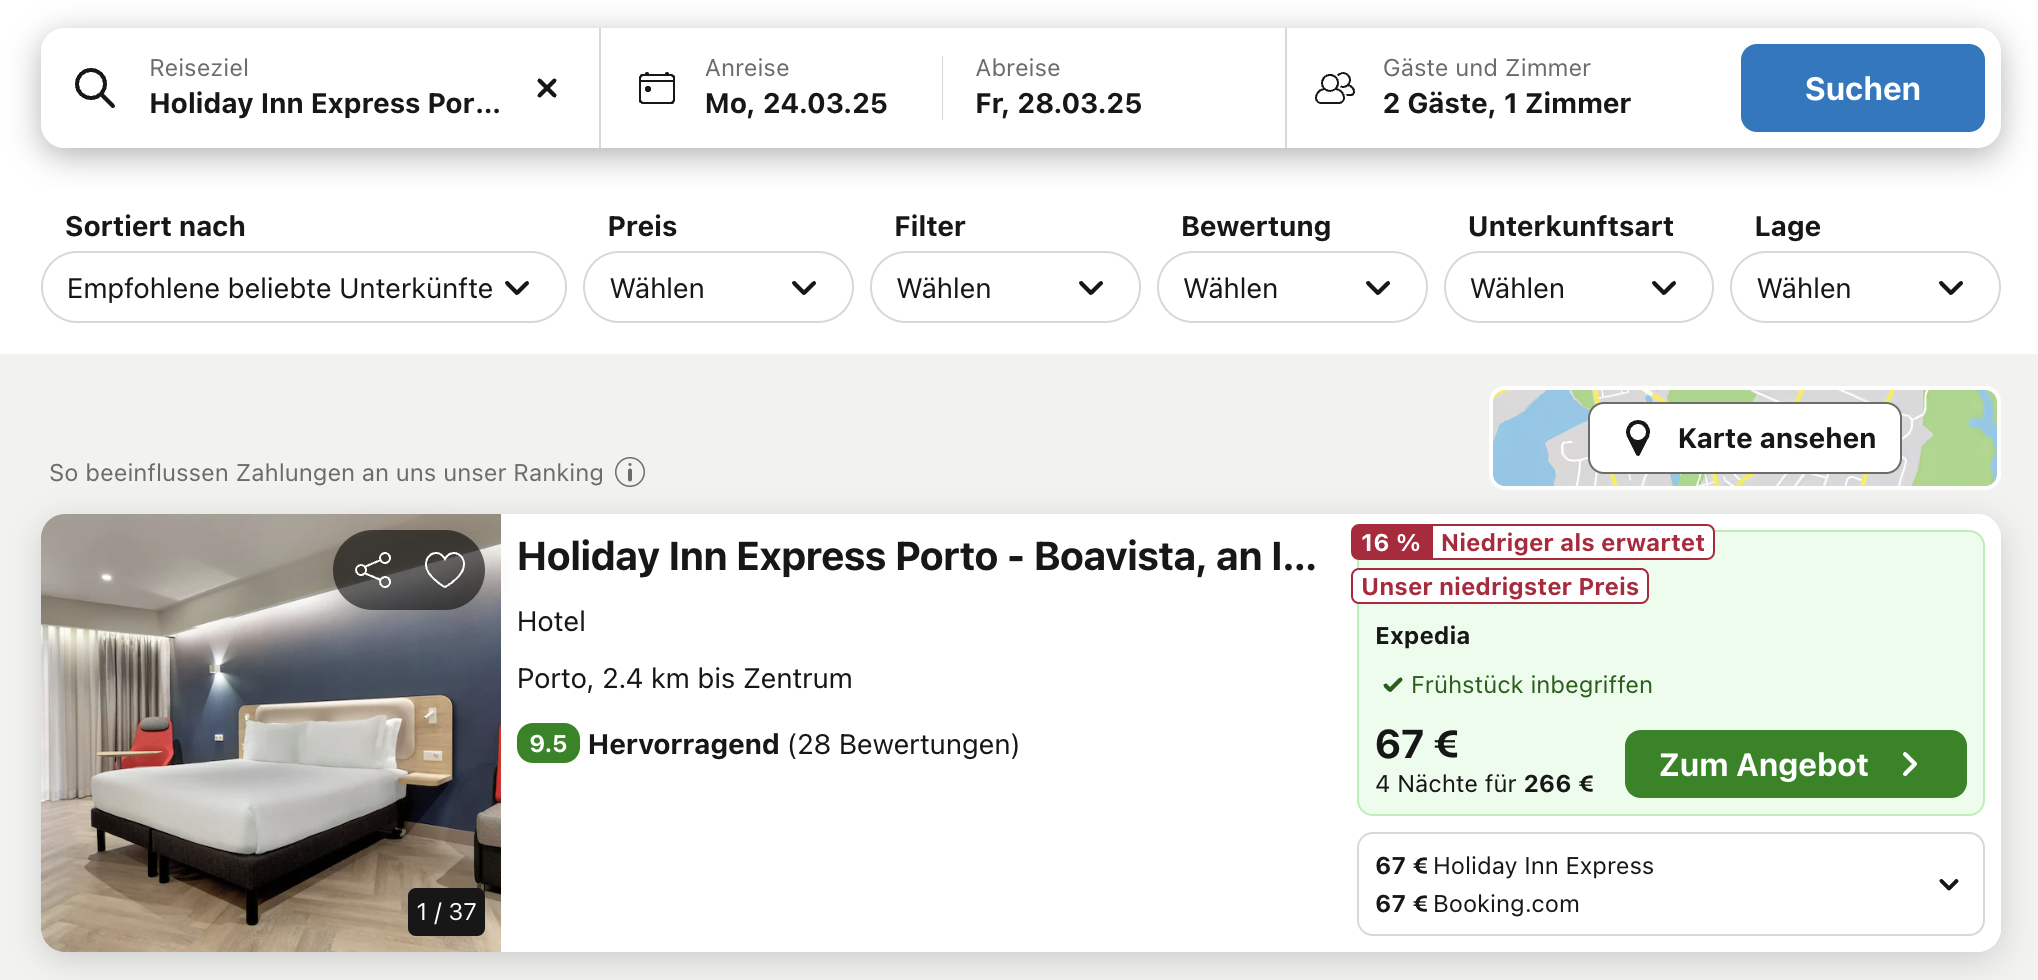Click the 16 % discount badge

(x=1391, y=542)
